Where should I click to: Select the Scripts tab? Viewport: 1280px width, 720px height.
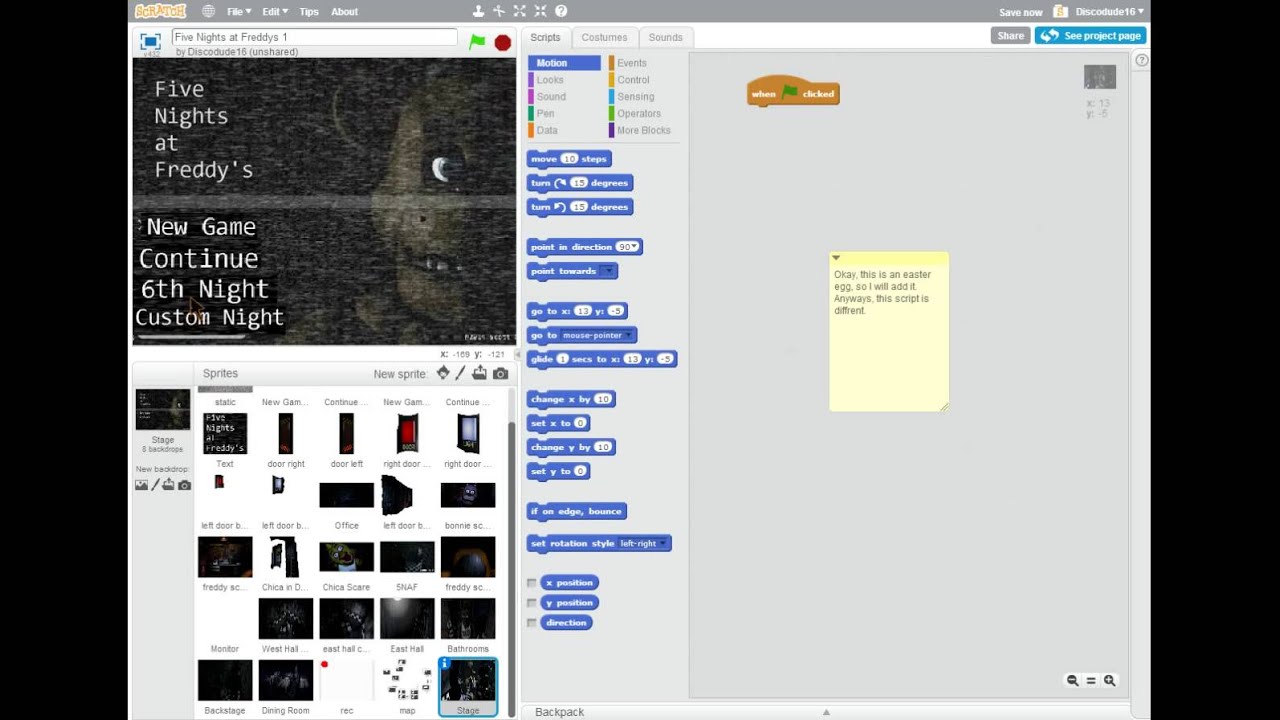click(545, 37)
